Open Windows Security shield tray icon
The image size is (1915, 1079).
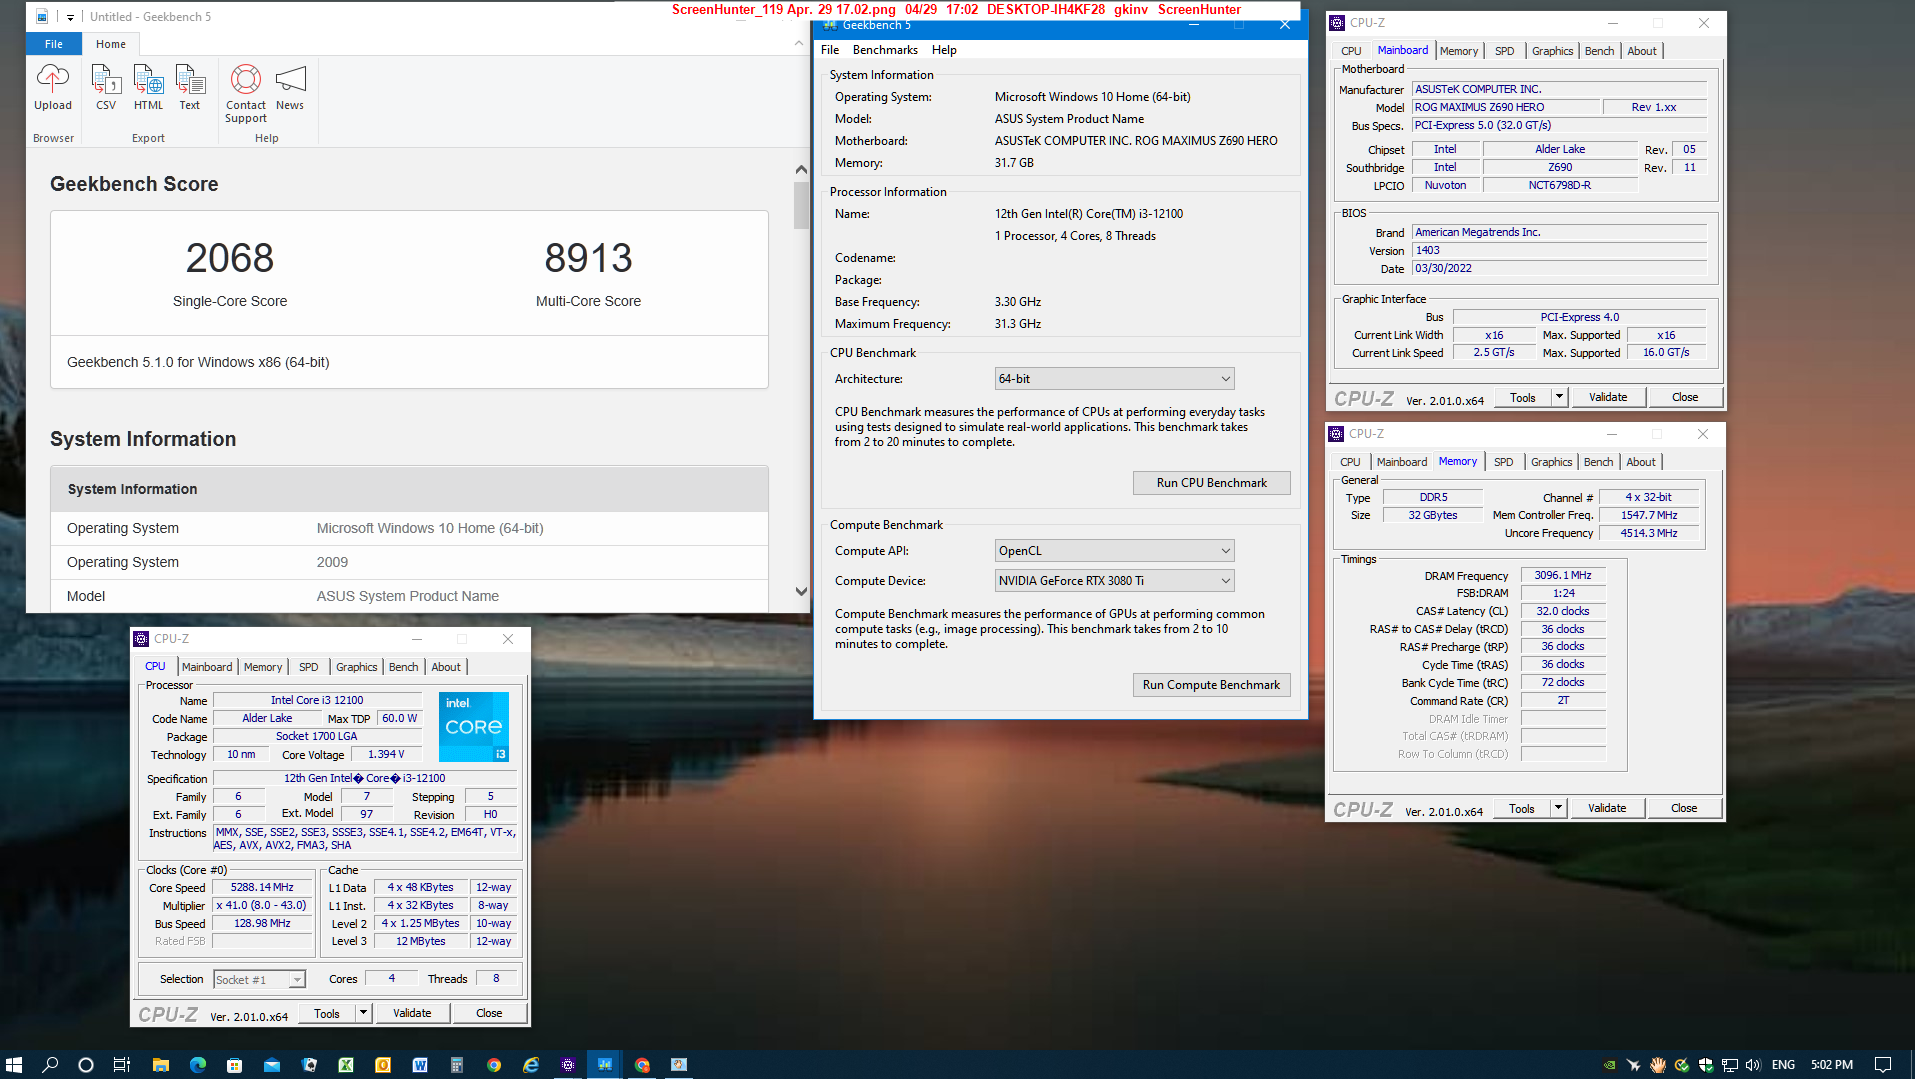(1705, 1065)
